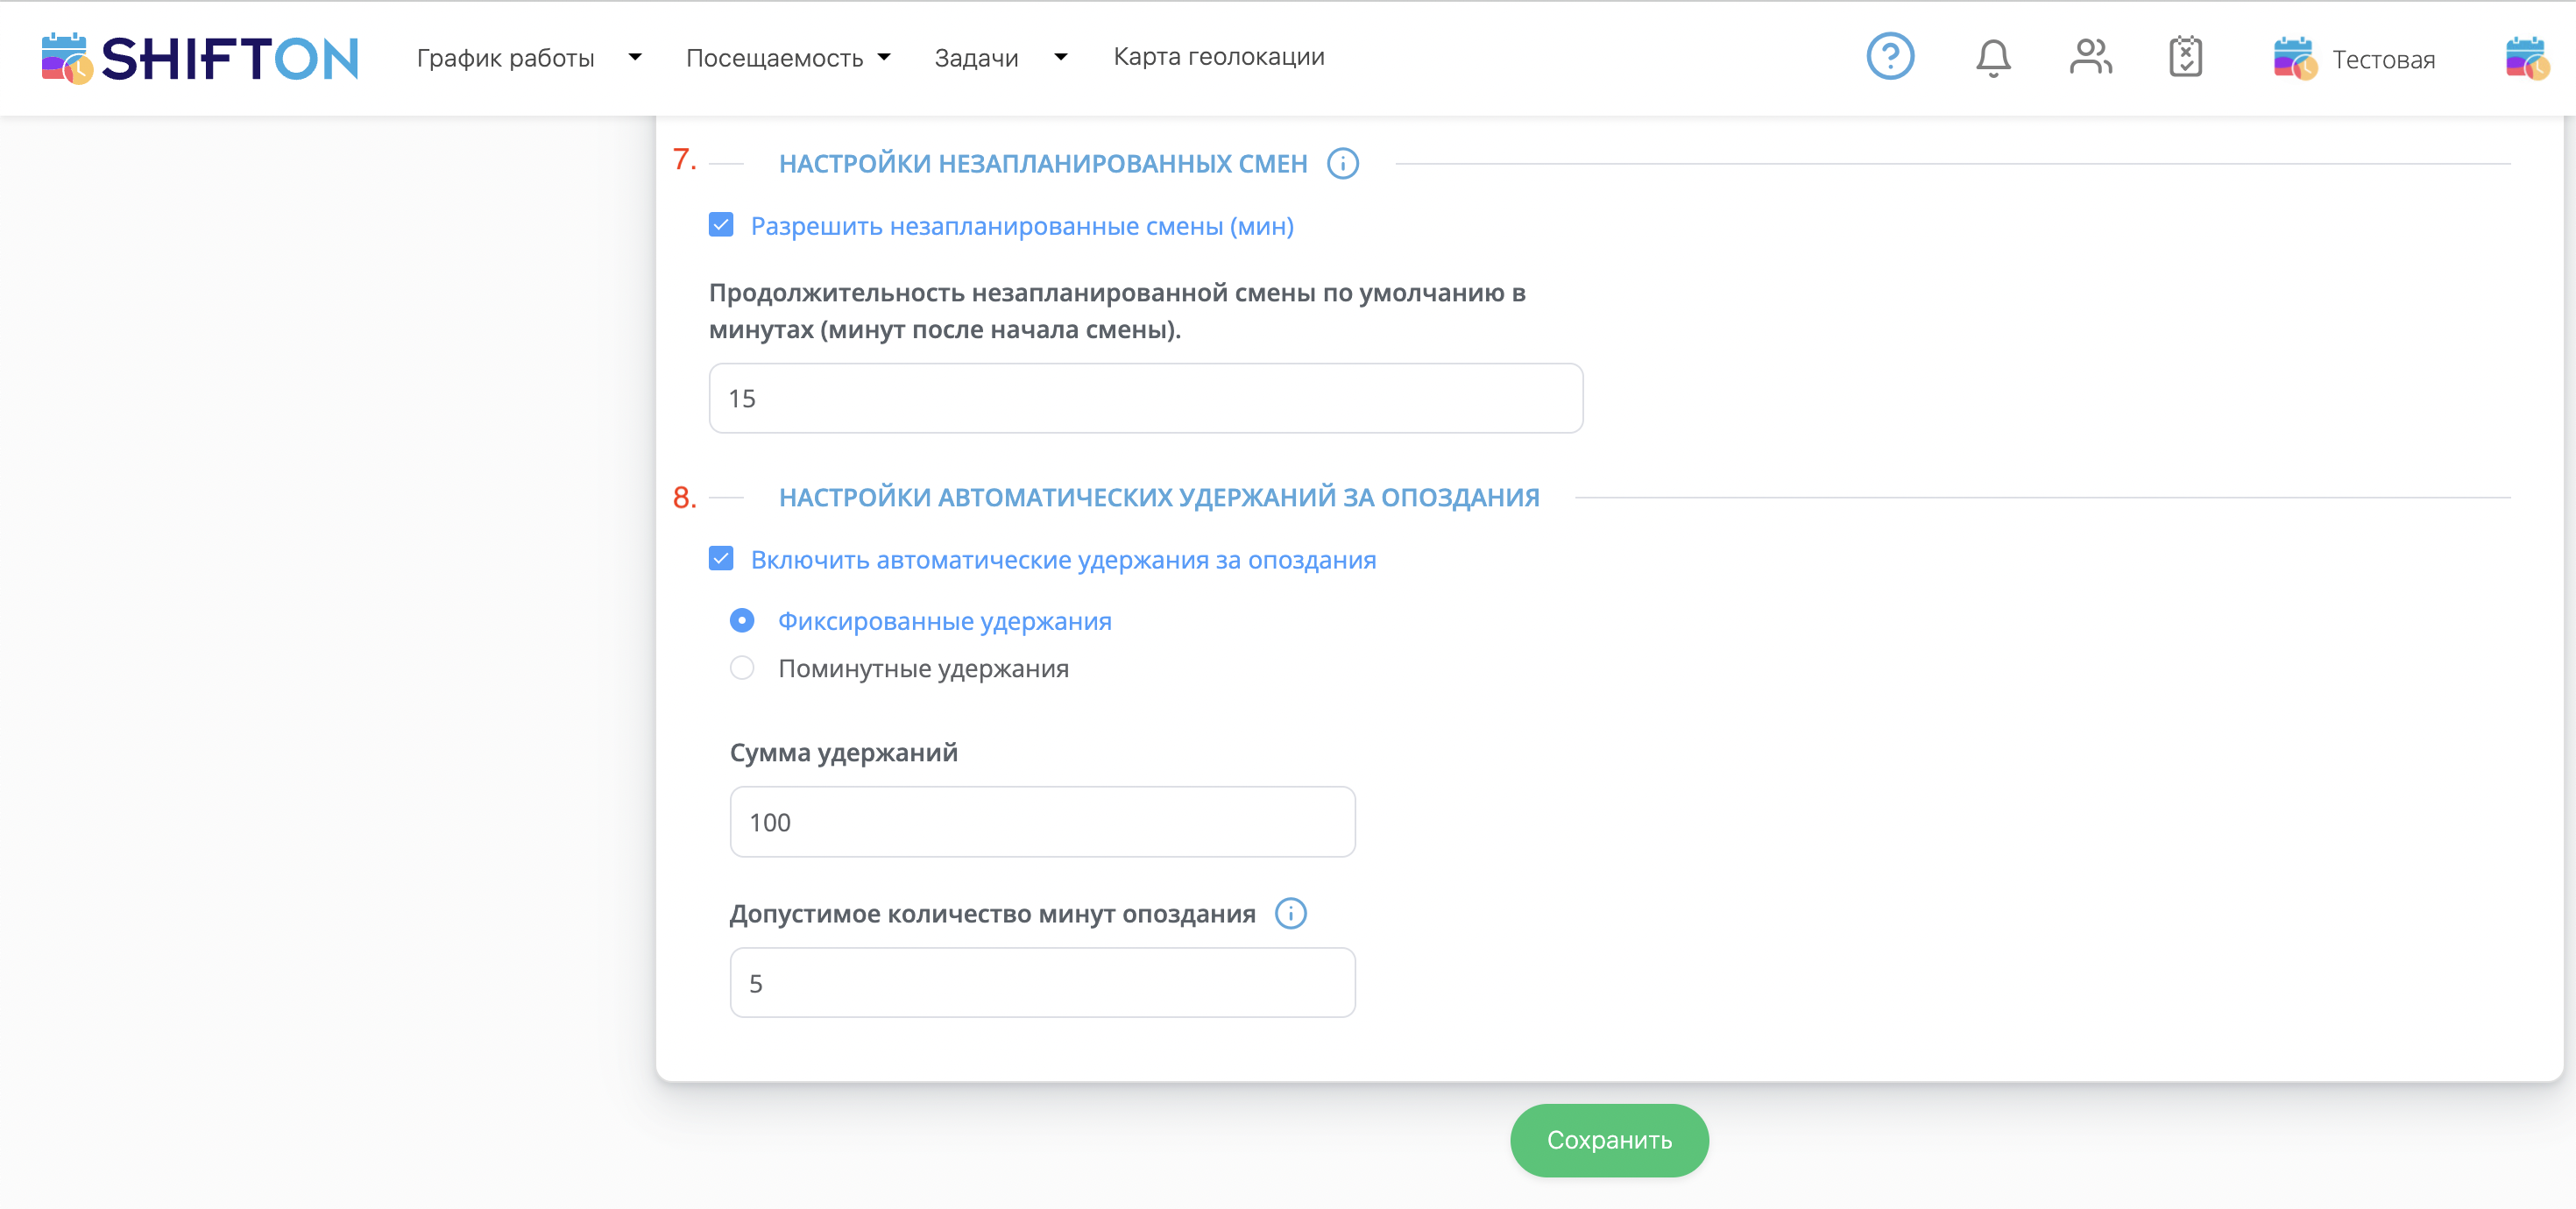Toggle Разрешить незапланированные смены checkbox
Screen dimensions: 2576x1209
[x=721, y=225]
